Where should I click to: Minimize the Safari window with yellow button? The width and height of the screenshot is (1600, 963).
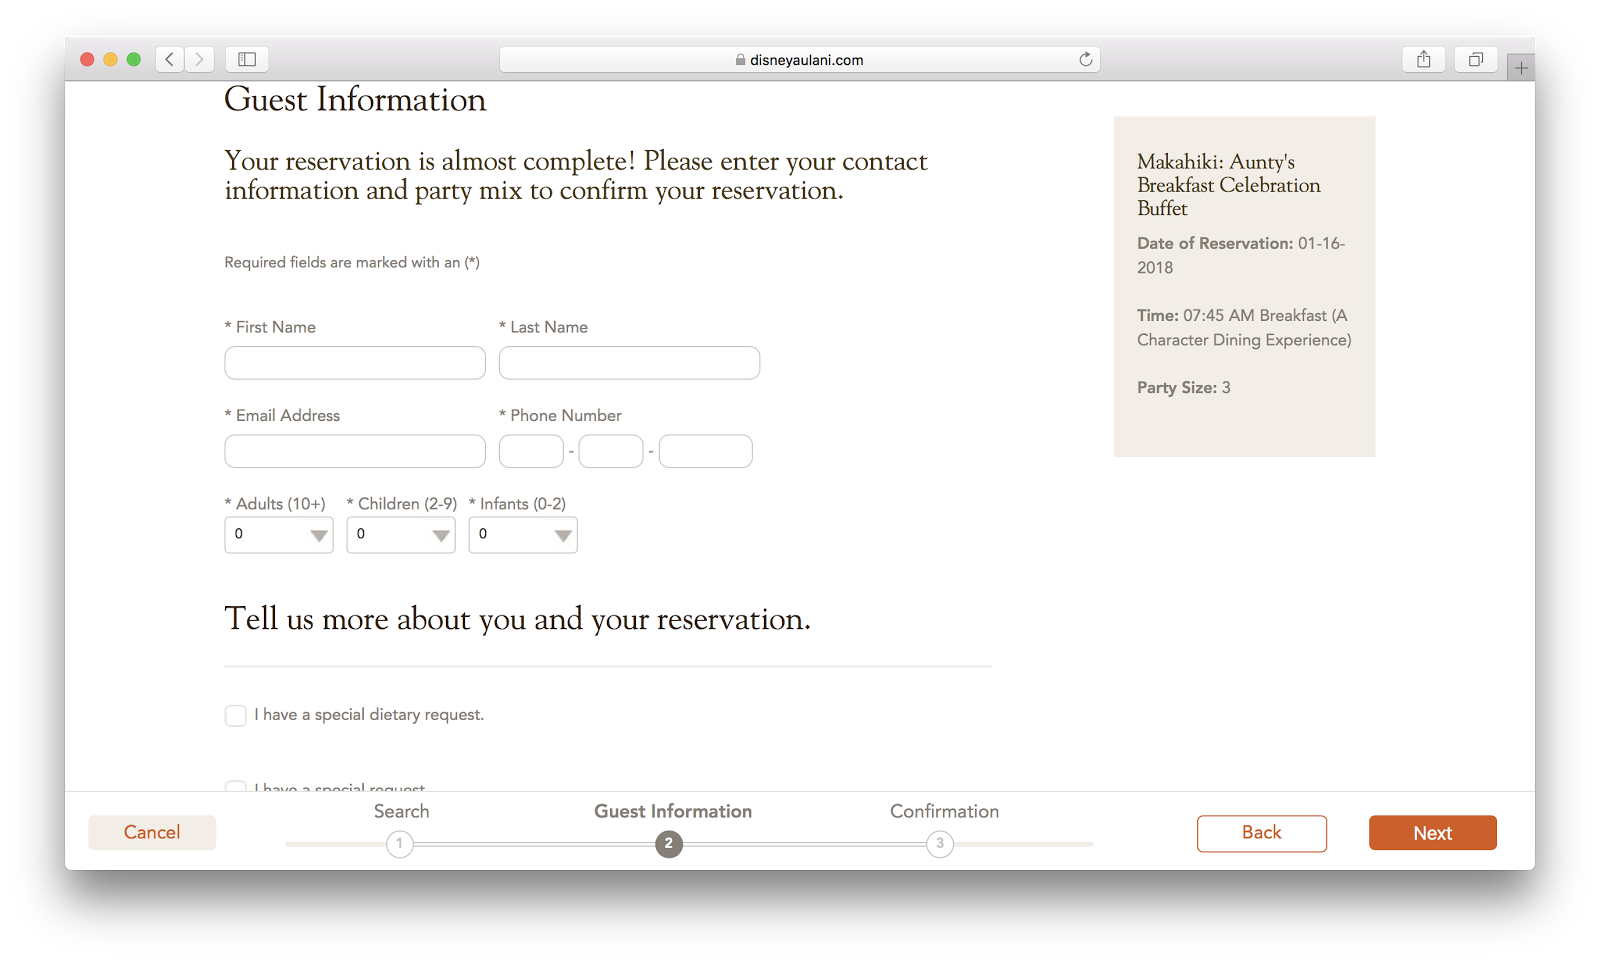point(110,60)
